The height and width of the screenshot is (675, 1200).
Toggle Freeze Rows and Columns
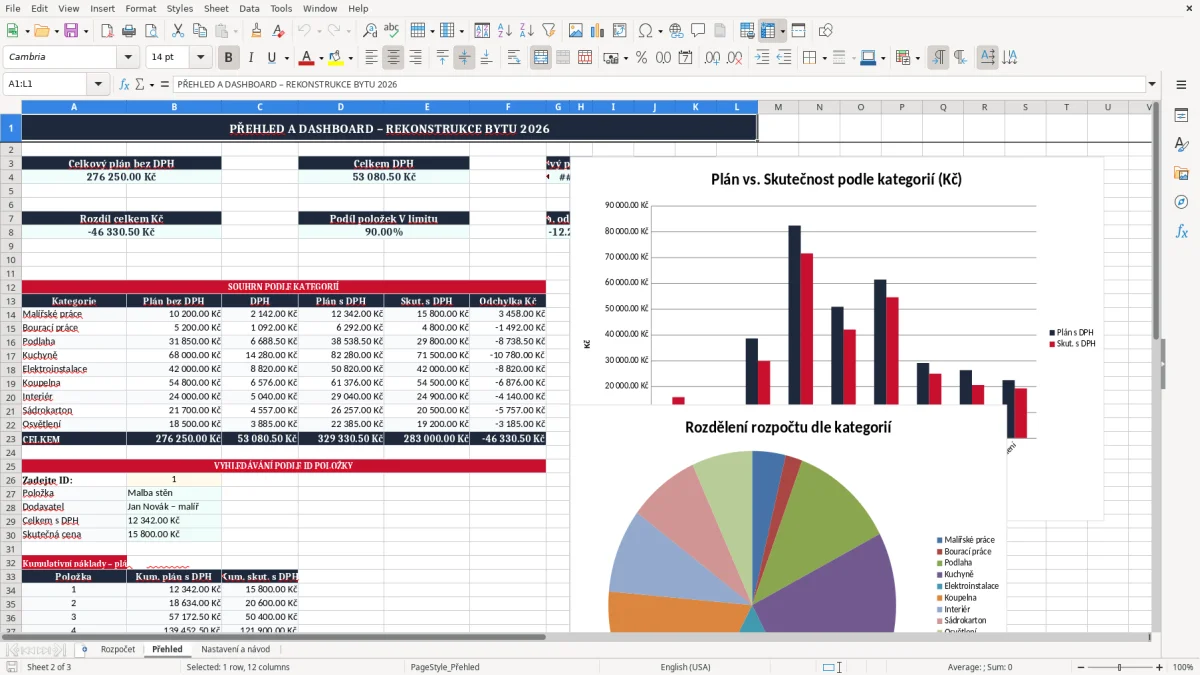pos(768,31)
